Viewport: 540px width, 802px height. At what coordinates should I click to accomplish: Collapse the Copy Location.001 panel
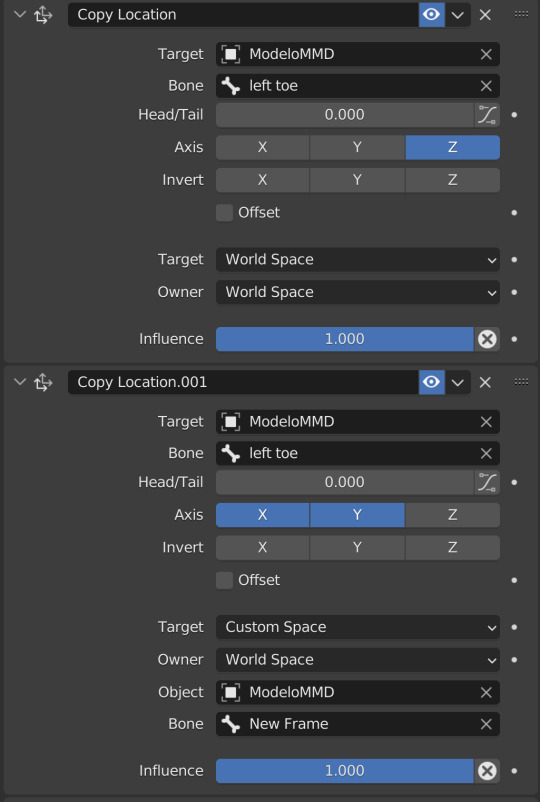(20, 382)
